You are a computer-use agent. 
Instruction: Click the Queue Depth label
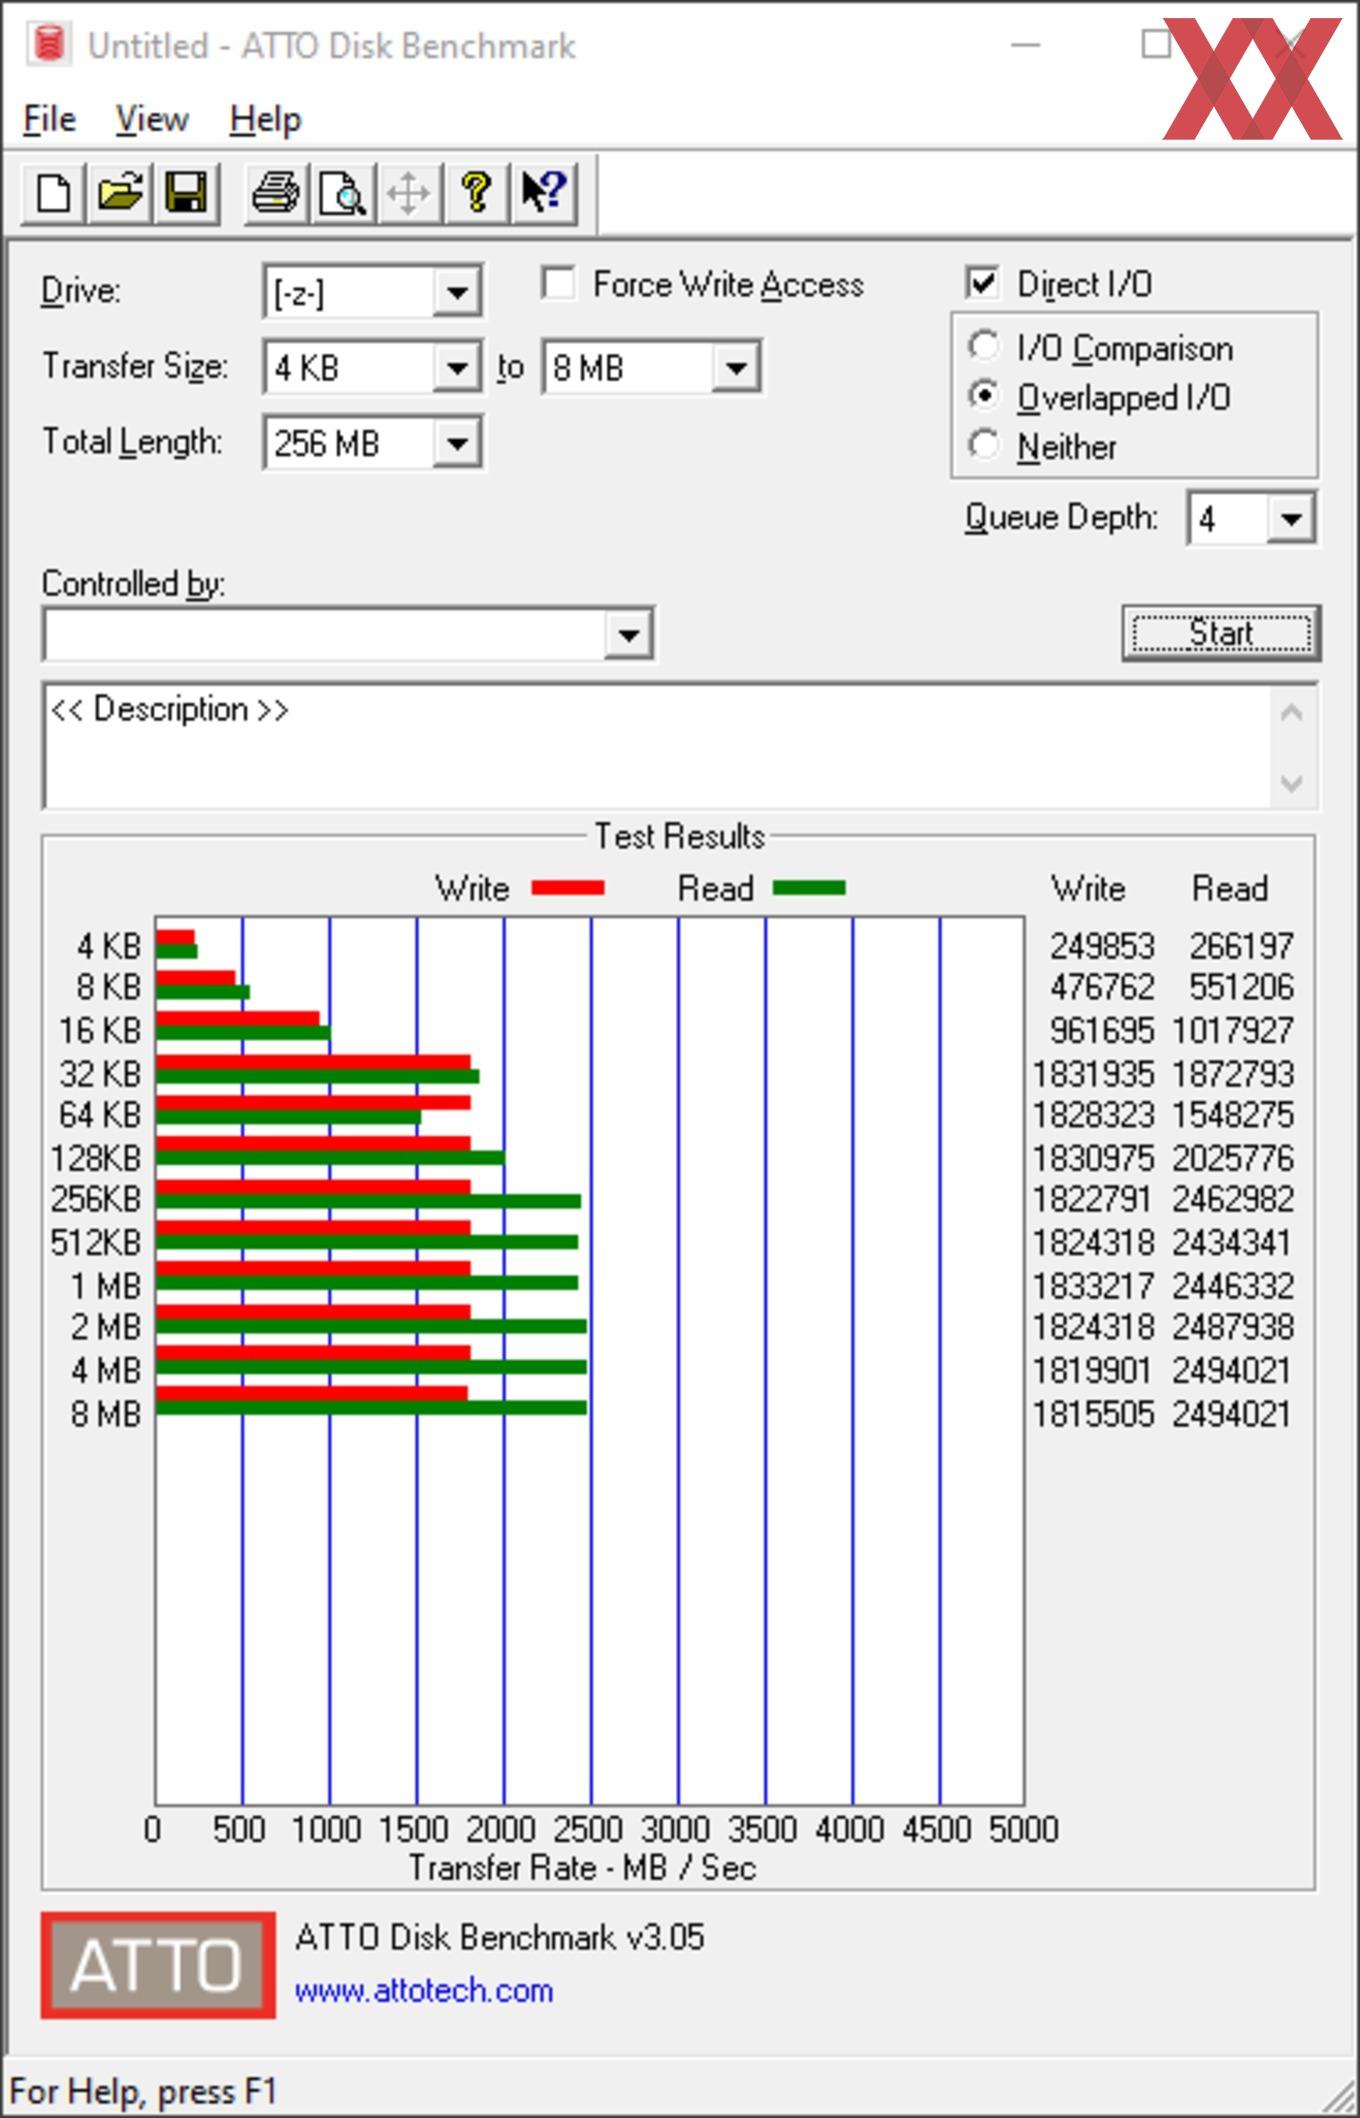click(1061, 517)
